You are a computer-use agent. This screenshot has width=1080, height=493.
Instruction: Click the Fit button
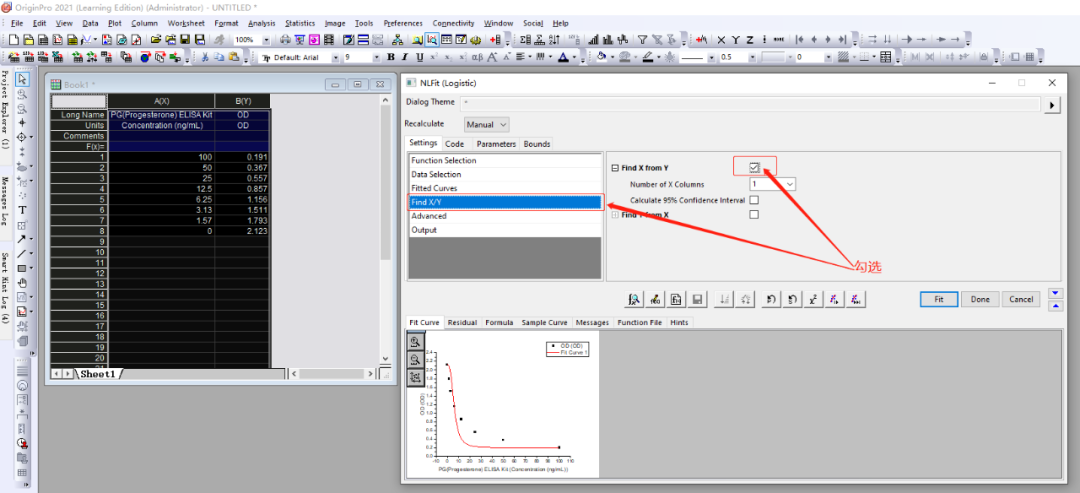point(938,299)
